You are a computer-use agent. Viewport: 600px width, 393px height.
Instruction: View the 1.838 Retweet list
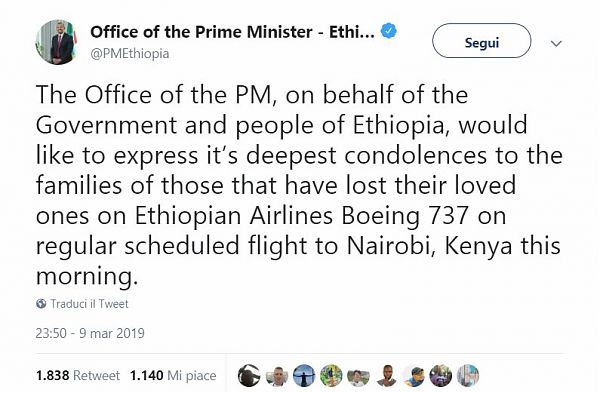(78, 375)
